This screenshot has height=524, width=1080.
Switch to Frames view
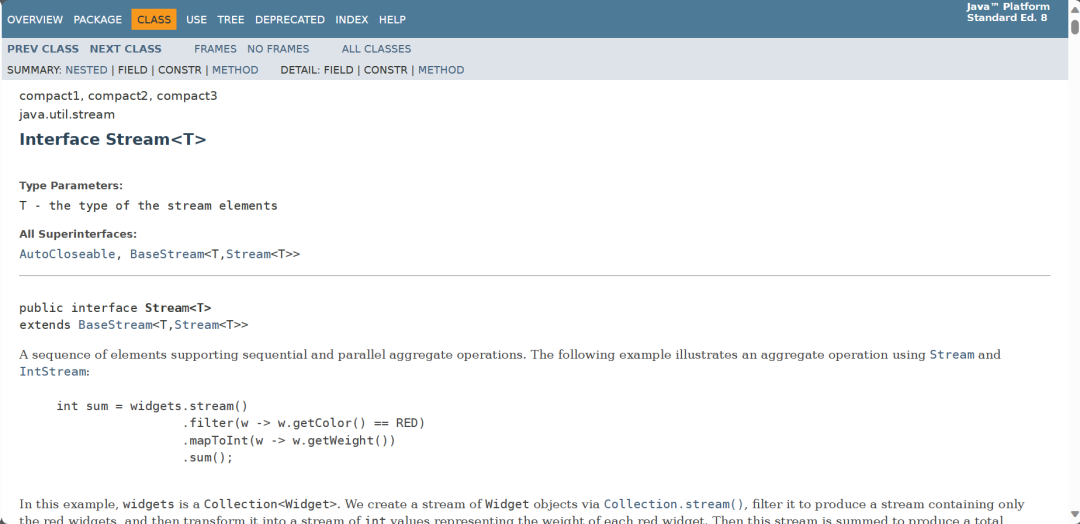click(215, 48)
